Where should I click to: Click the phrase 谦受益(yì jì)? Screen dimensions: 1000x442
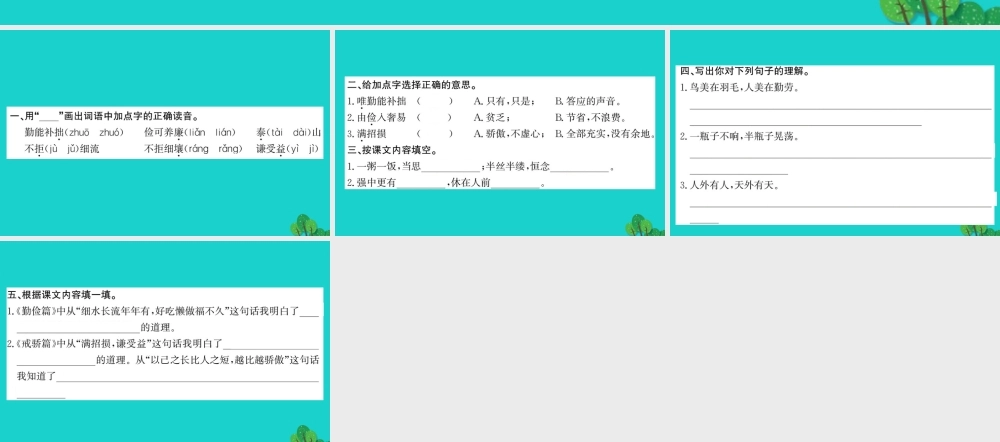pyautogui.click(x=288, y=149)
